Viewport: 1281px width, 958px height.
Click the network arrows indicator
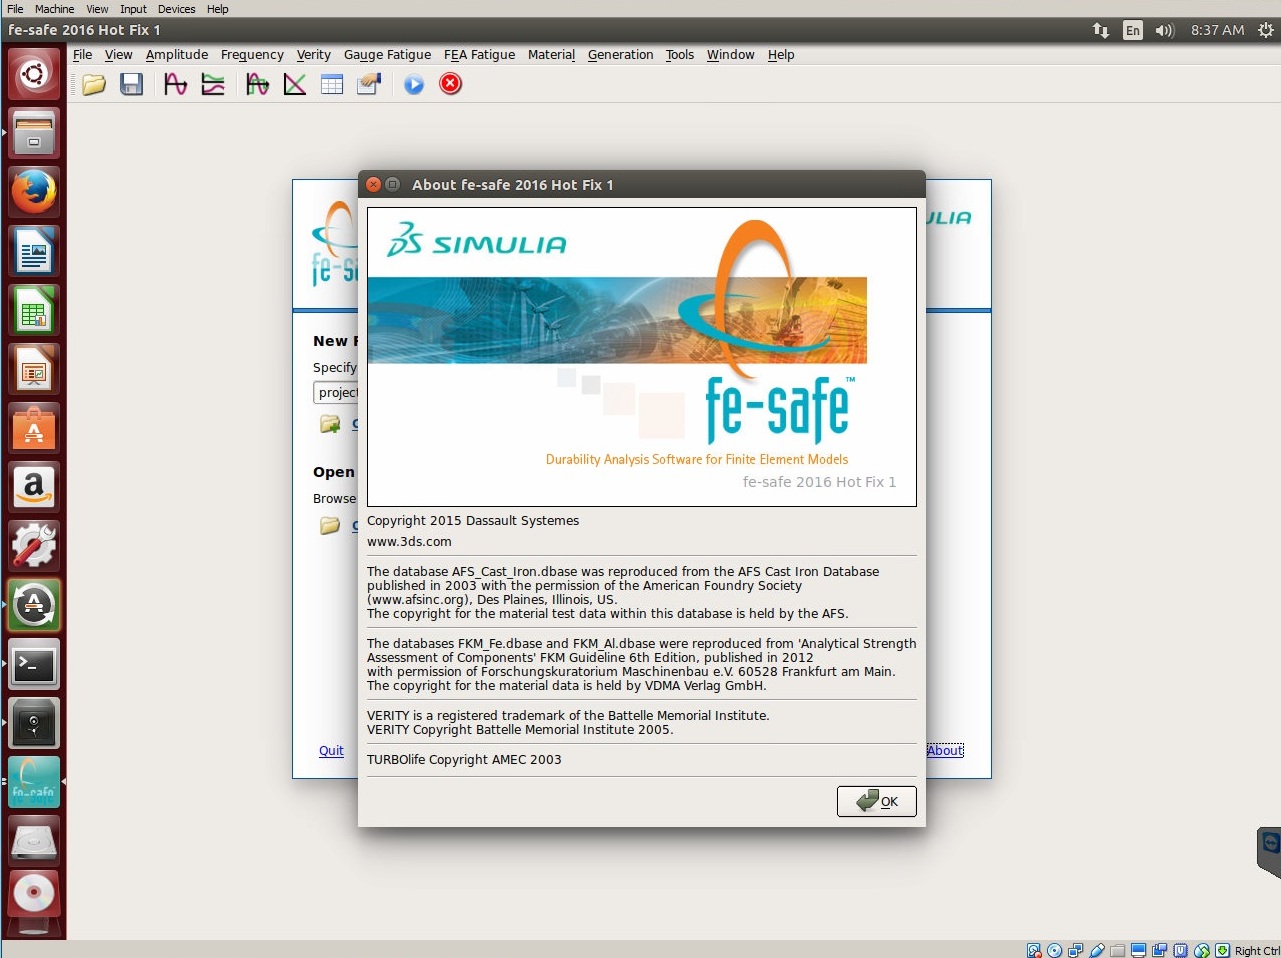pos(1101,30)
